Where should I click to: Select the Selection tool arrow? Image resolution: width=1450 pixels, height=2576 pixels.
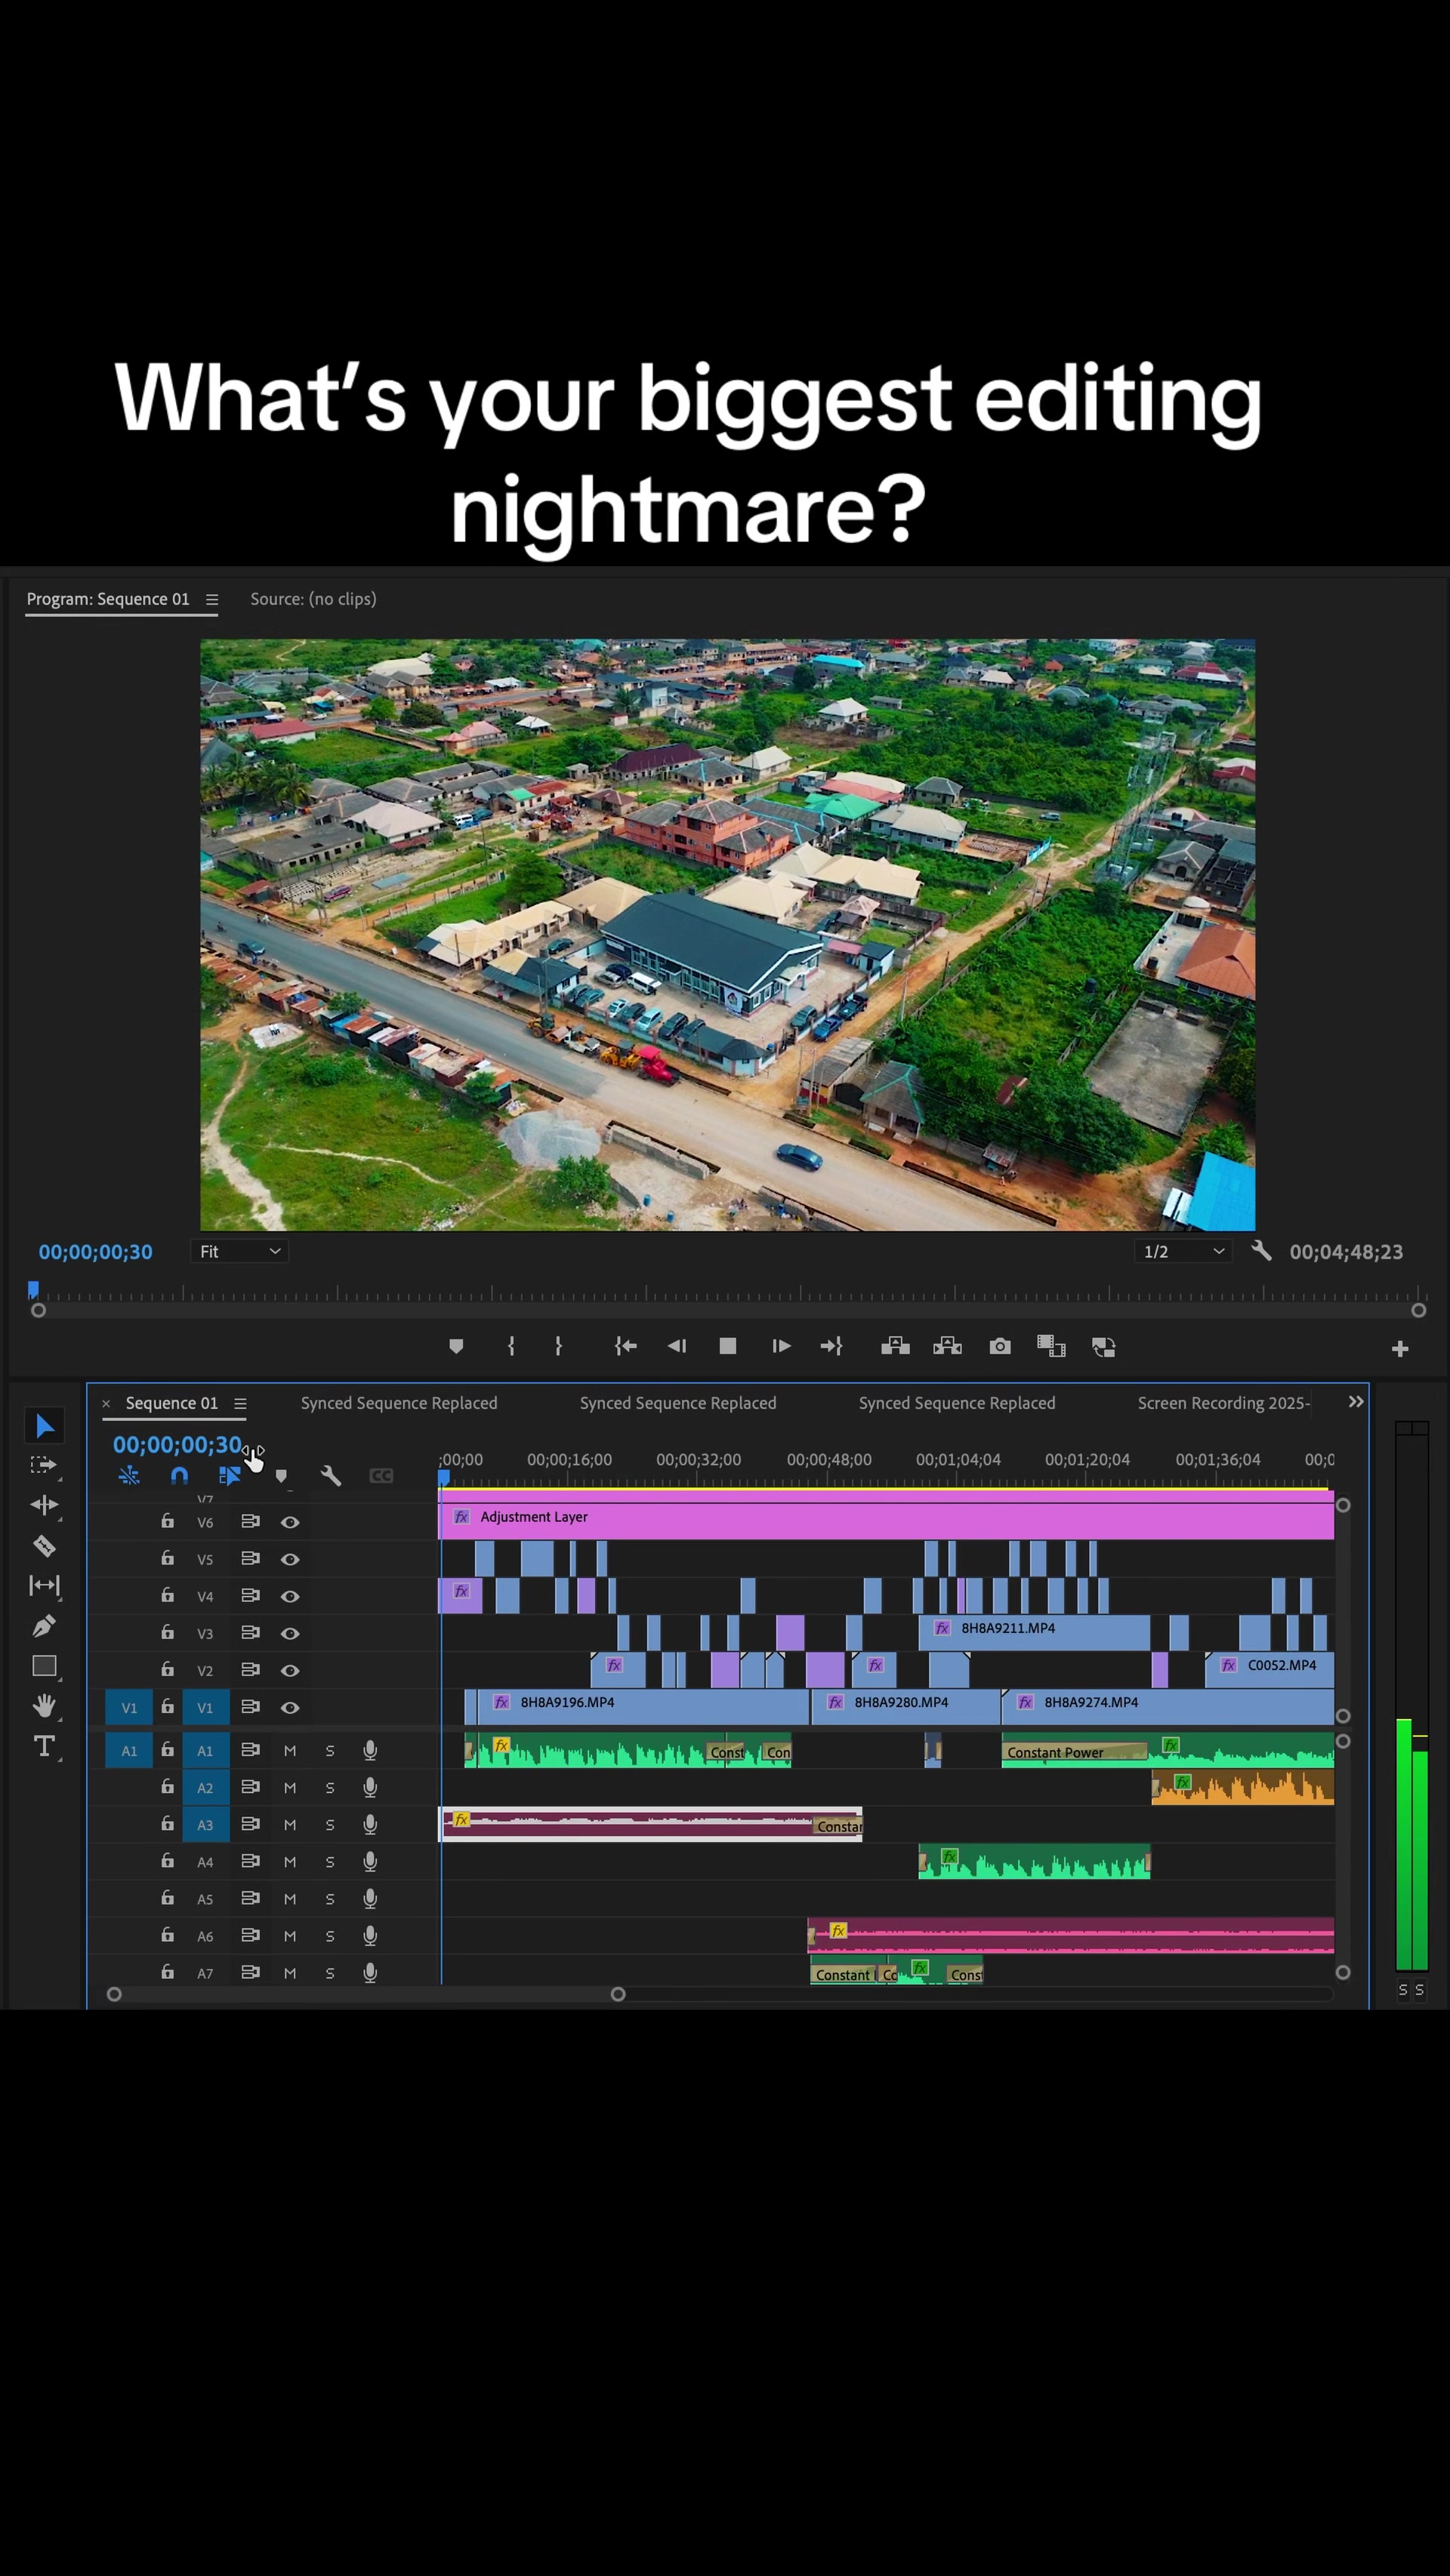(x=45, y=1426)
